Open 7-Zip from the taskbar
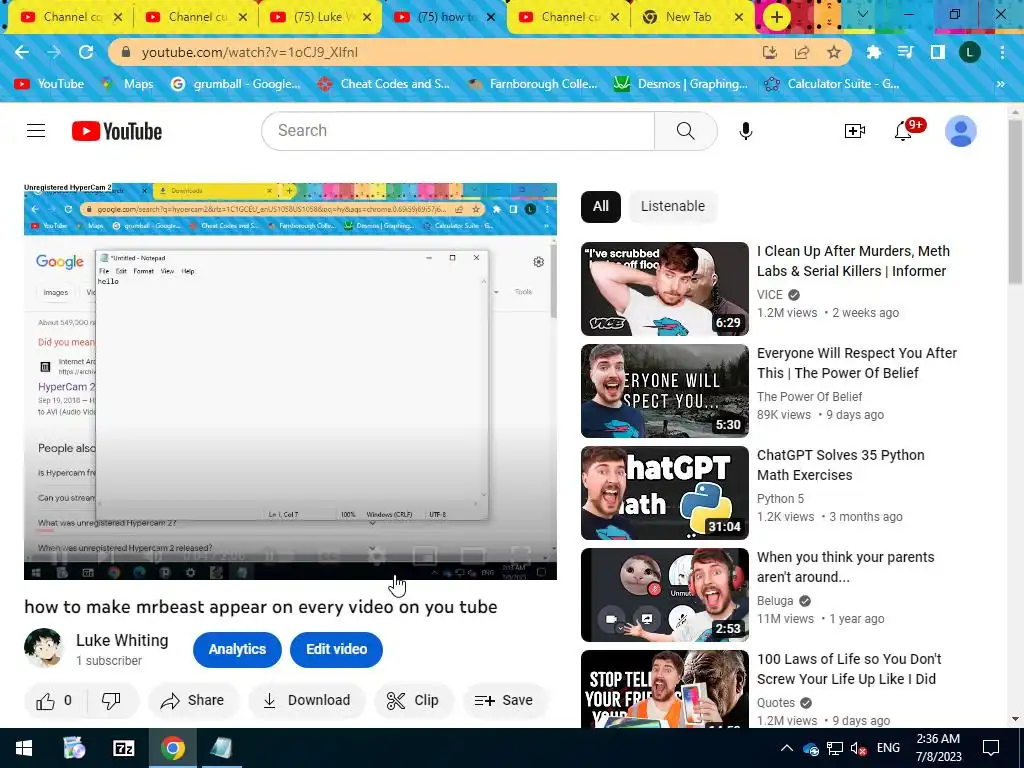Screen dimensions: 1024x768 [x=123, y=748]
